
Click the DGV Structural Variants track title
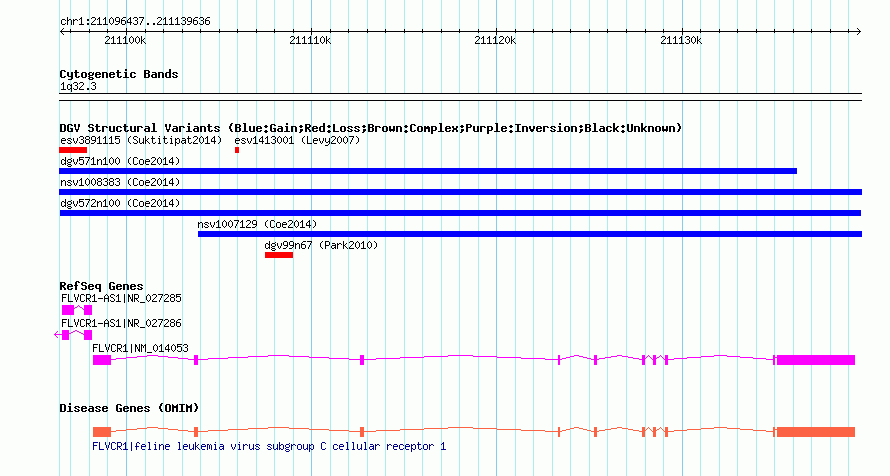pyautogui.click(x=371, y=128)
